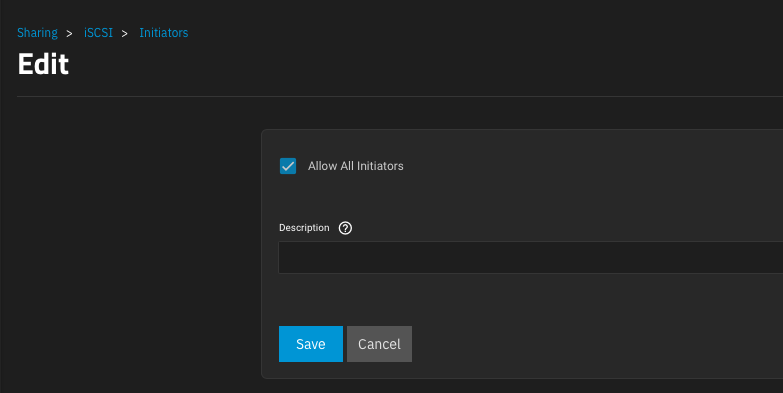
Task: Click the horizontal divider below Edit
Action: (x=399, y=96)
